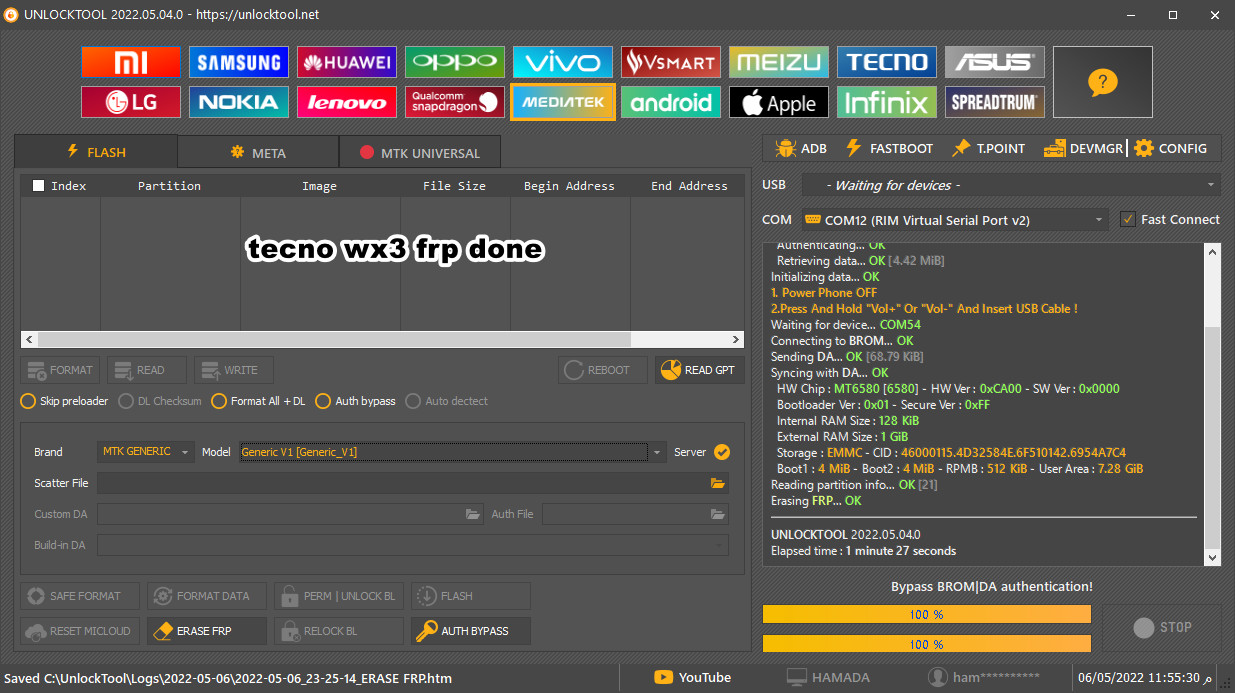Click the lower 100 % progress bar
Screen dimensions: 1235x693
927,644
